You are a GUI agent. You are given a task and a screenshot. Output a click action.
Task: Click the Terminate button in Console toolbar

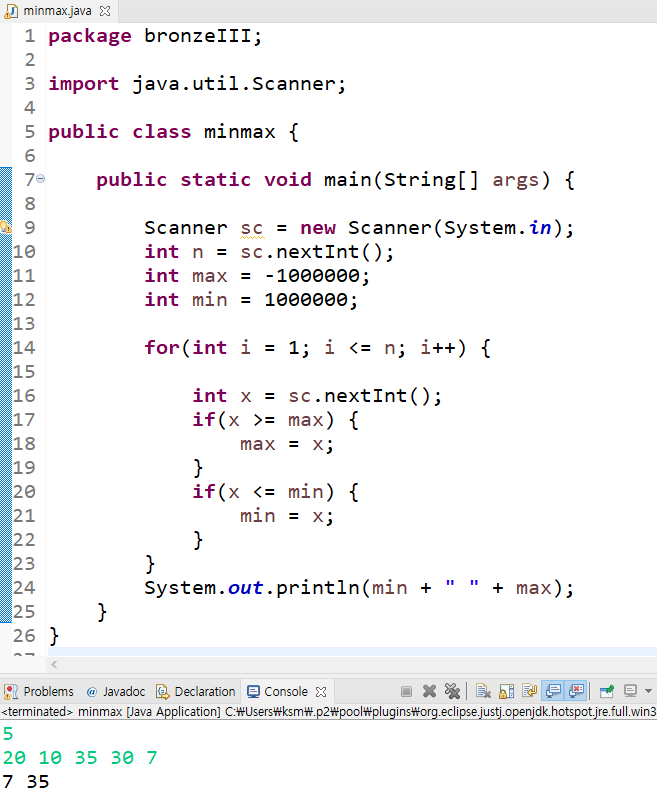(406, 691)
